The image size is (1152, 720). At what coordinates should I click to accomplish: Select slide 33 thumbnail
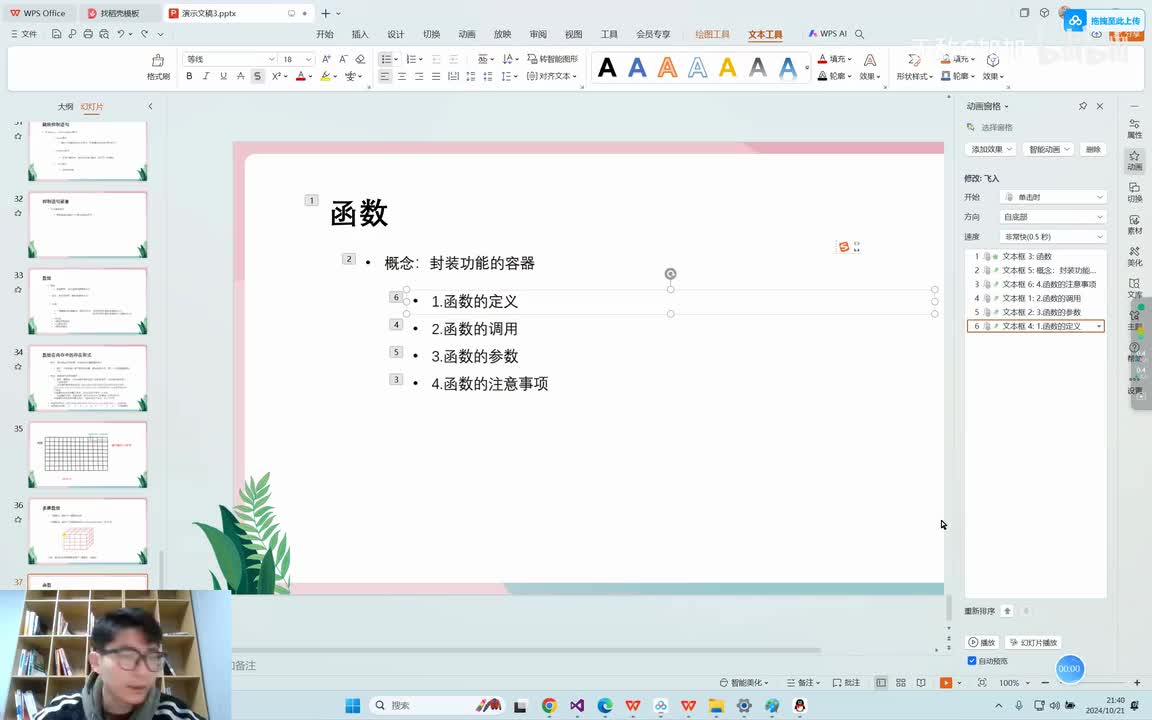(87, 300)
